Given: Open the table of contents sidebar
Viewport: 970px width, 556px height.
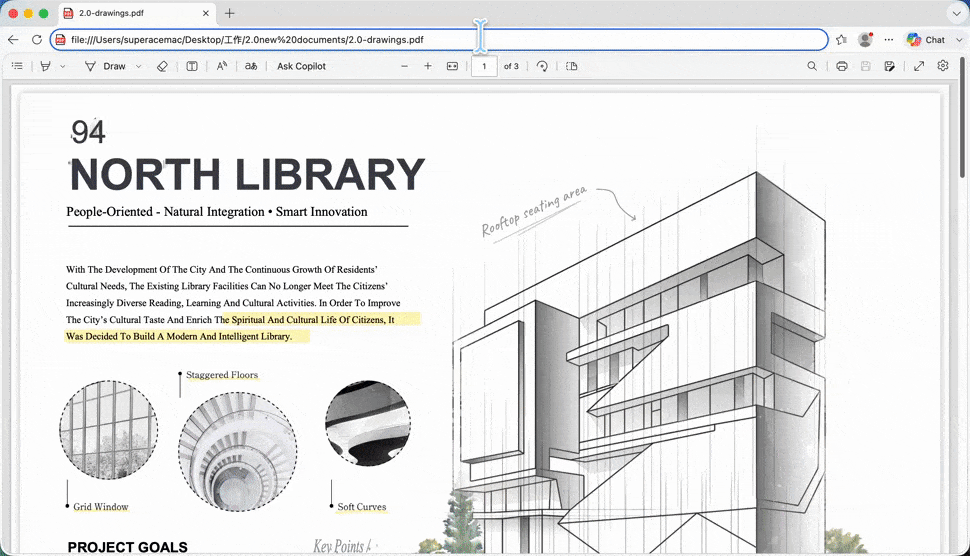Looking at the screenshot, I should 17,66.
